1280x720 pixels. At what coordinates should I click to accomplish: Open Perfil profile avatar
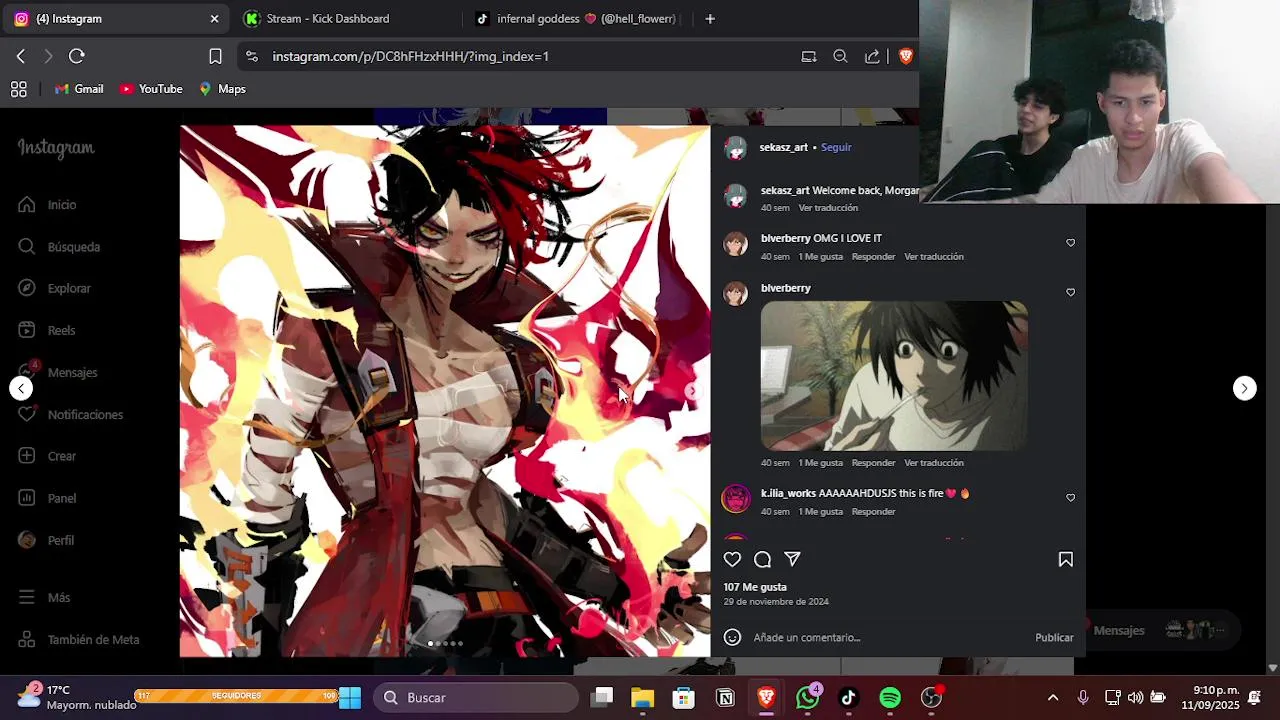[27, 540]
